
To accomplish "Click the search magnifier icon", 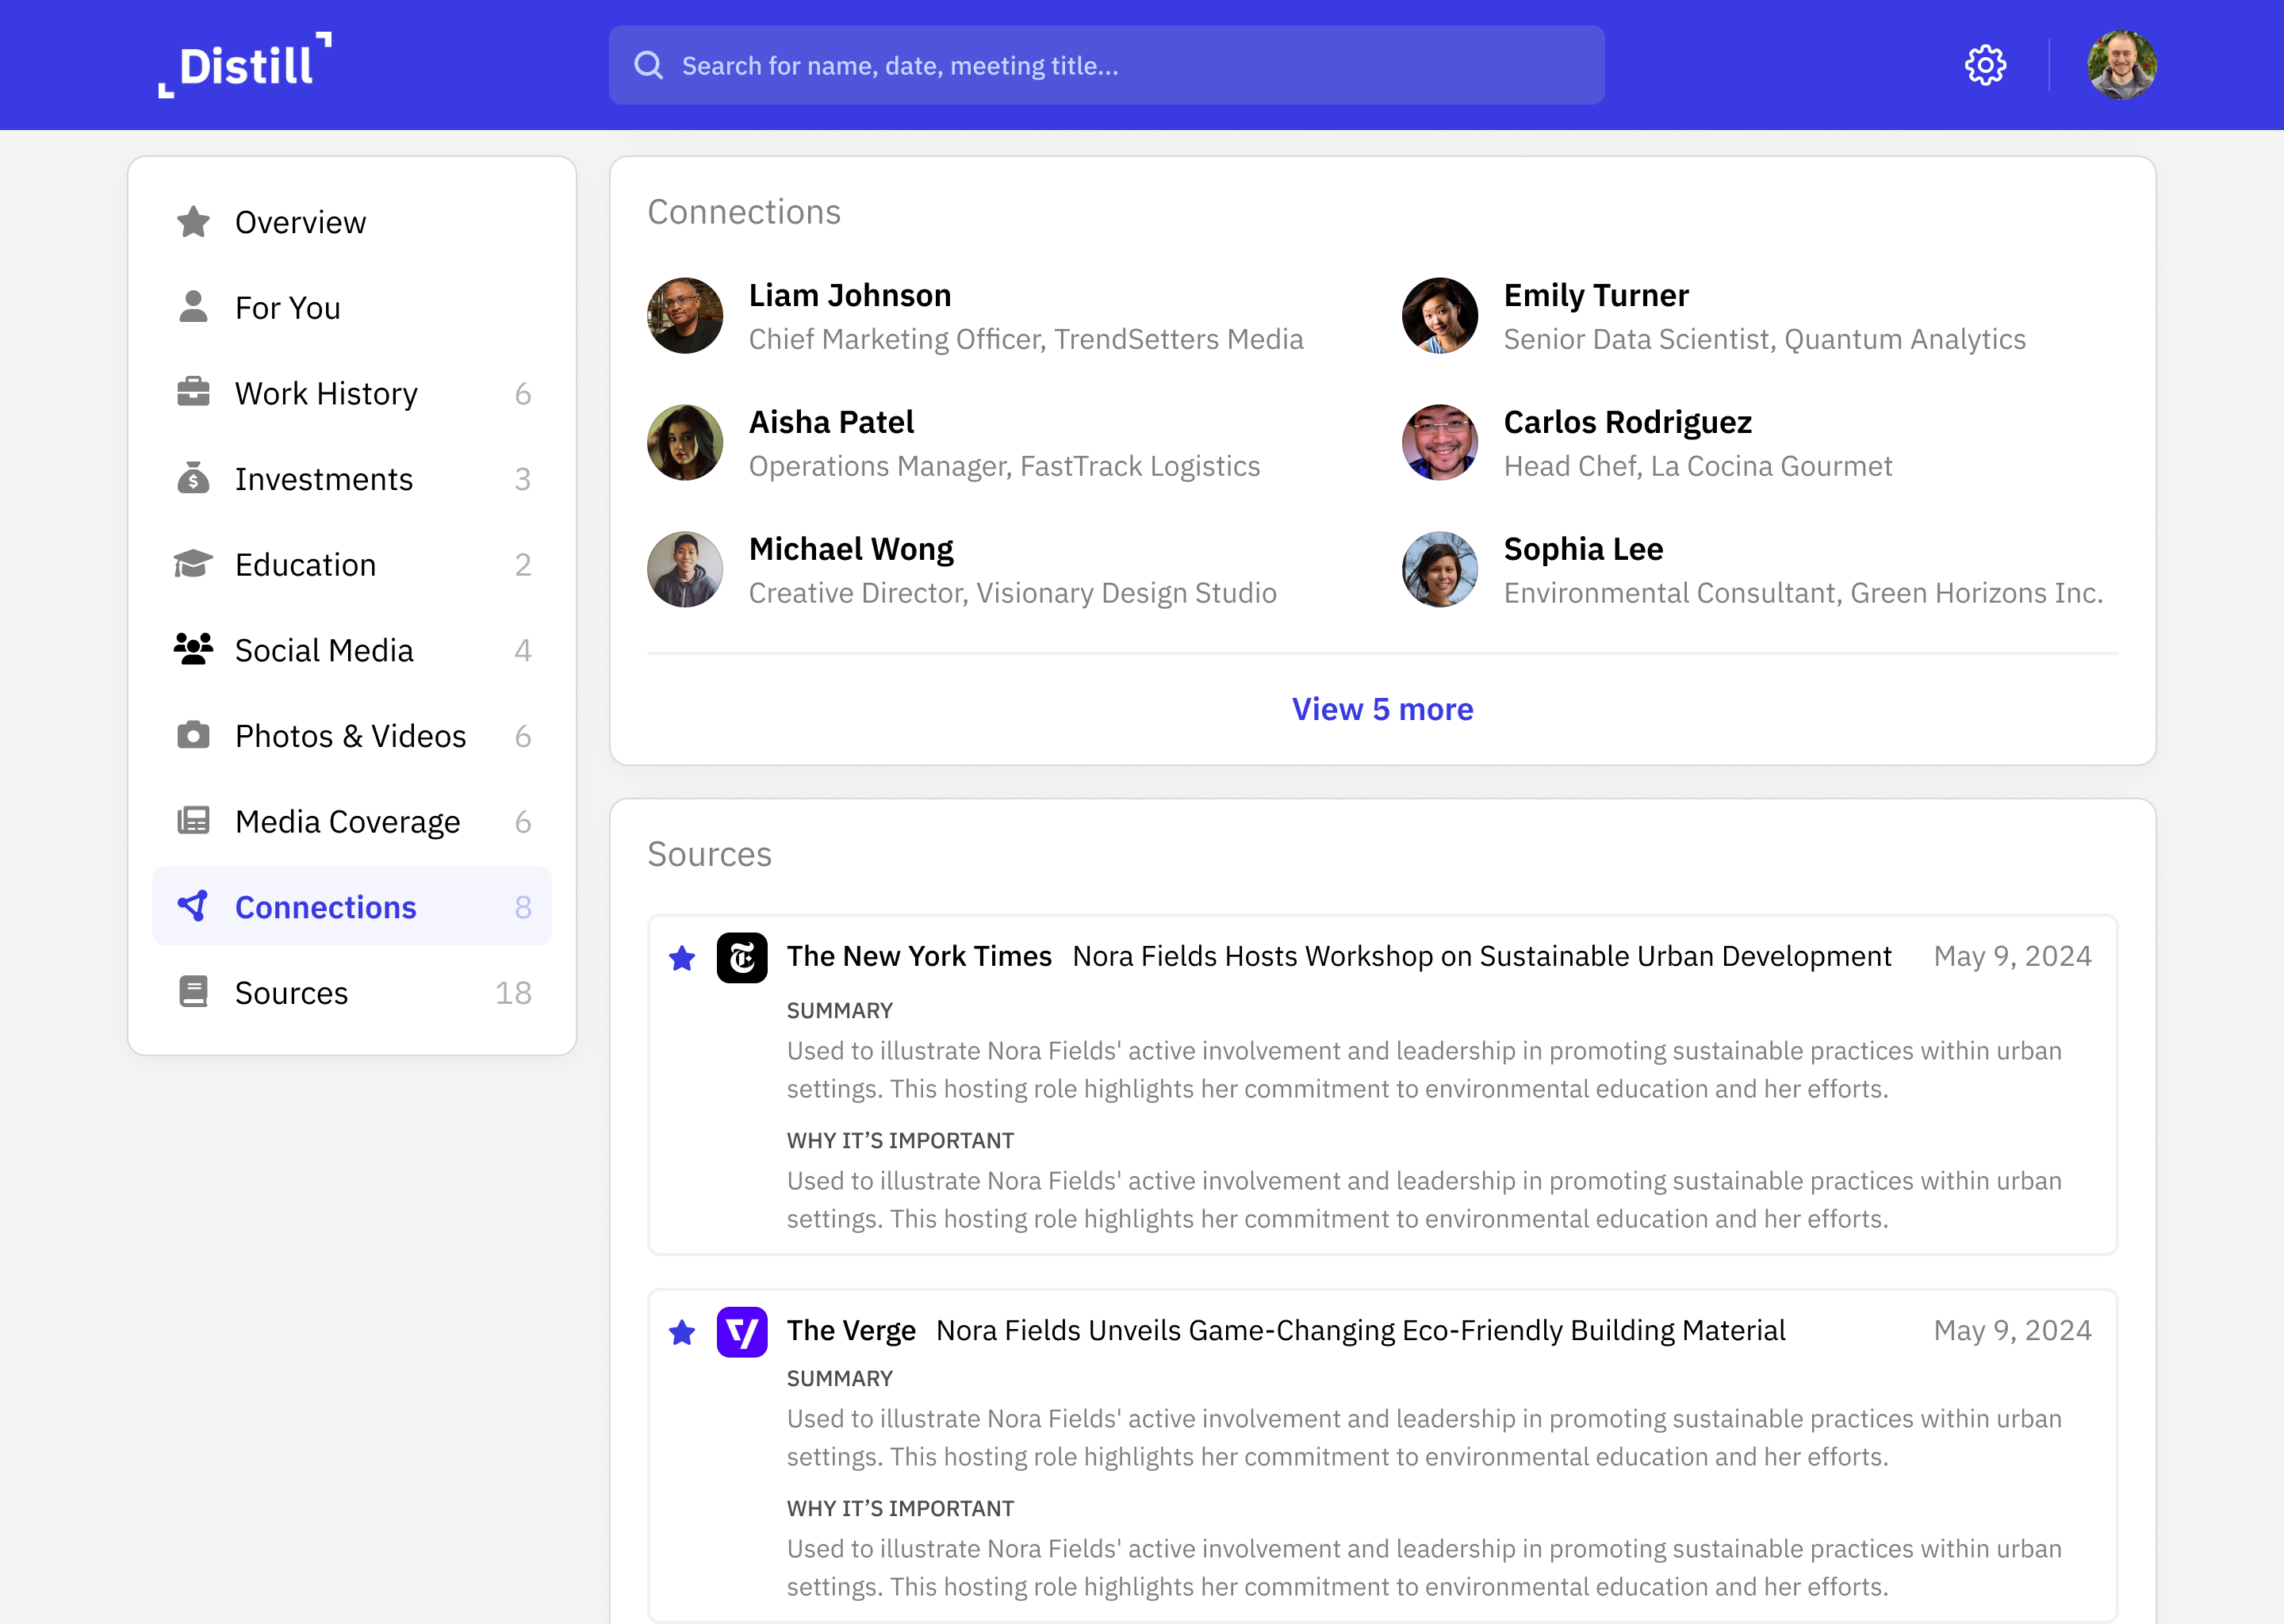I will 648,66.
